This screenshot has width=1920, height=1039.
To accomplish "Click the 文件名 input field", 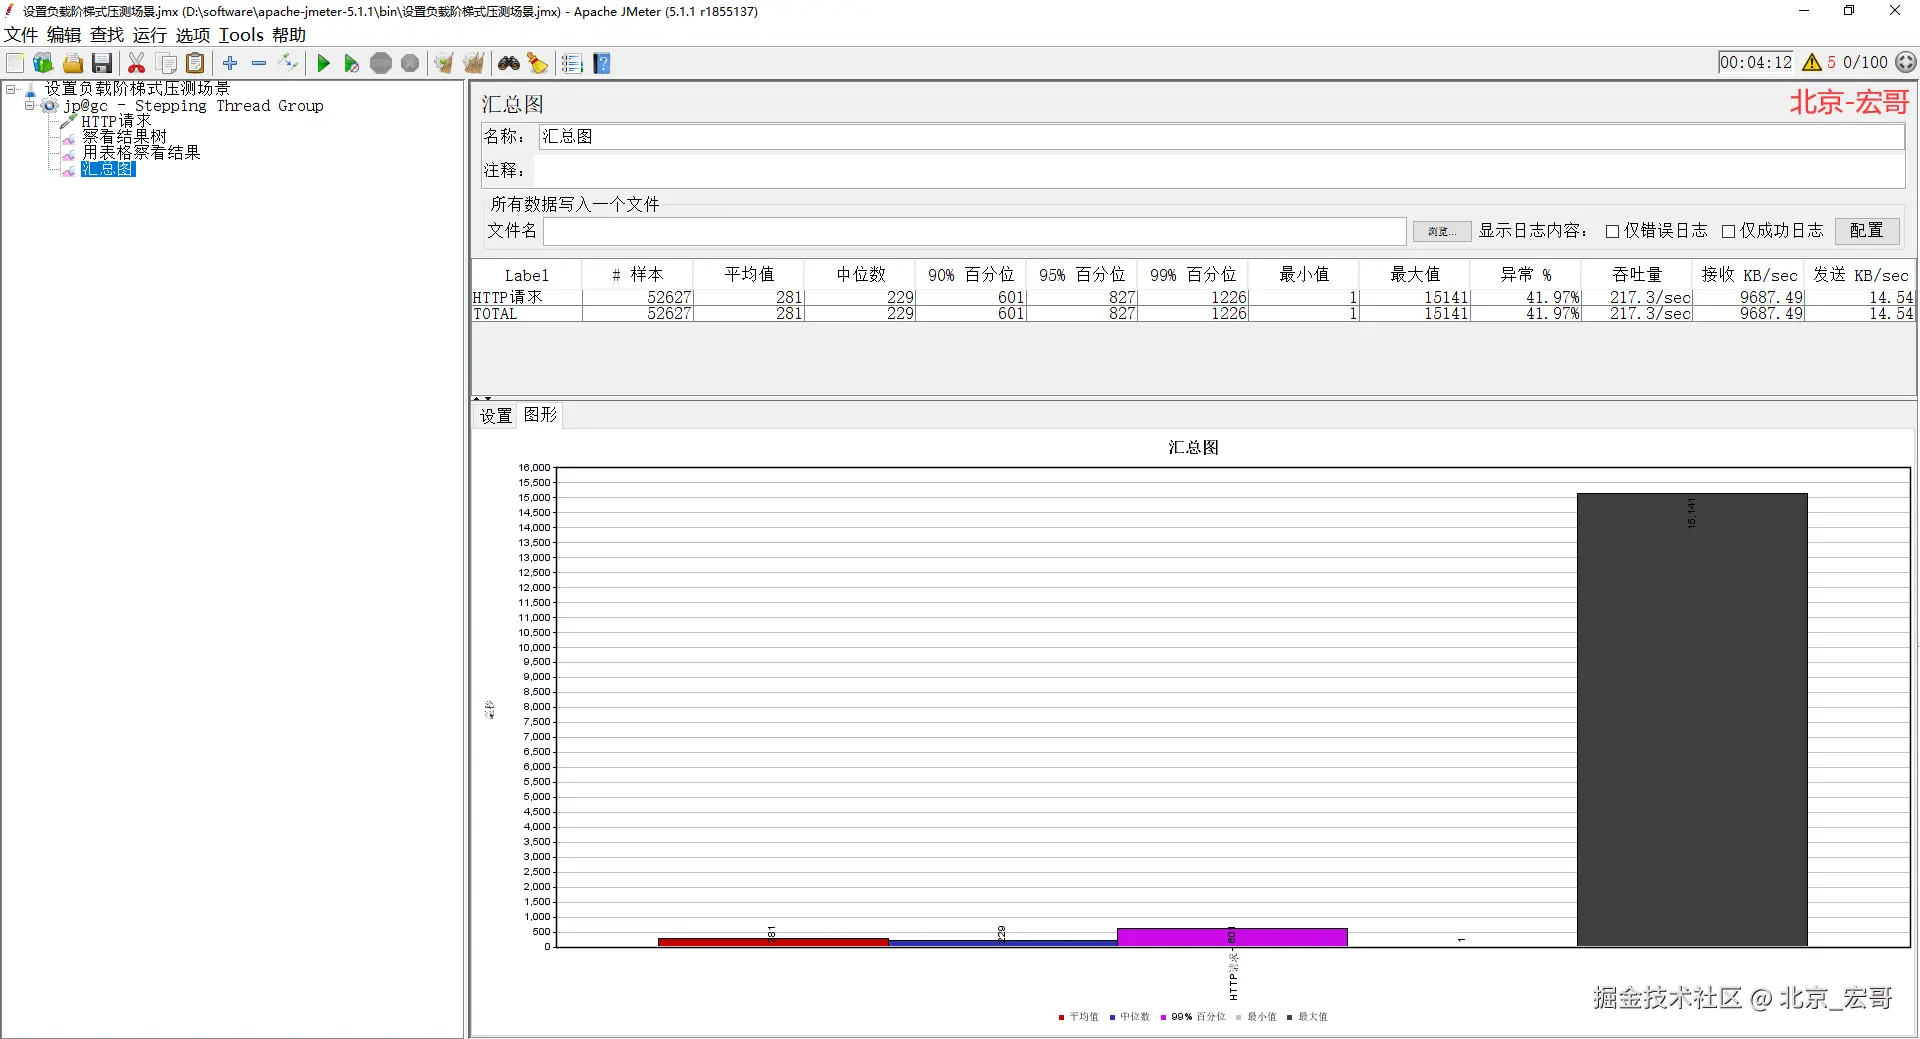I will (x=975, y=231).
